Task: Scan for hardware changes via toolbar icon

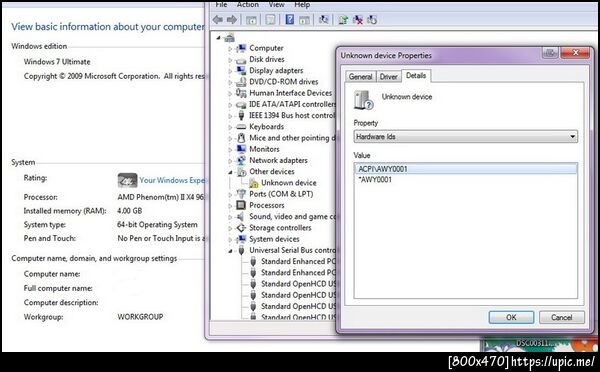Action: point(324,20)
